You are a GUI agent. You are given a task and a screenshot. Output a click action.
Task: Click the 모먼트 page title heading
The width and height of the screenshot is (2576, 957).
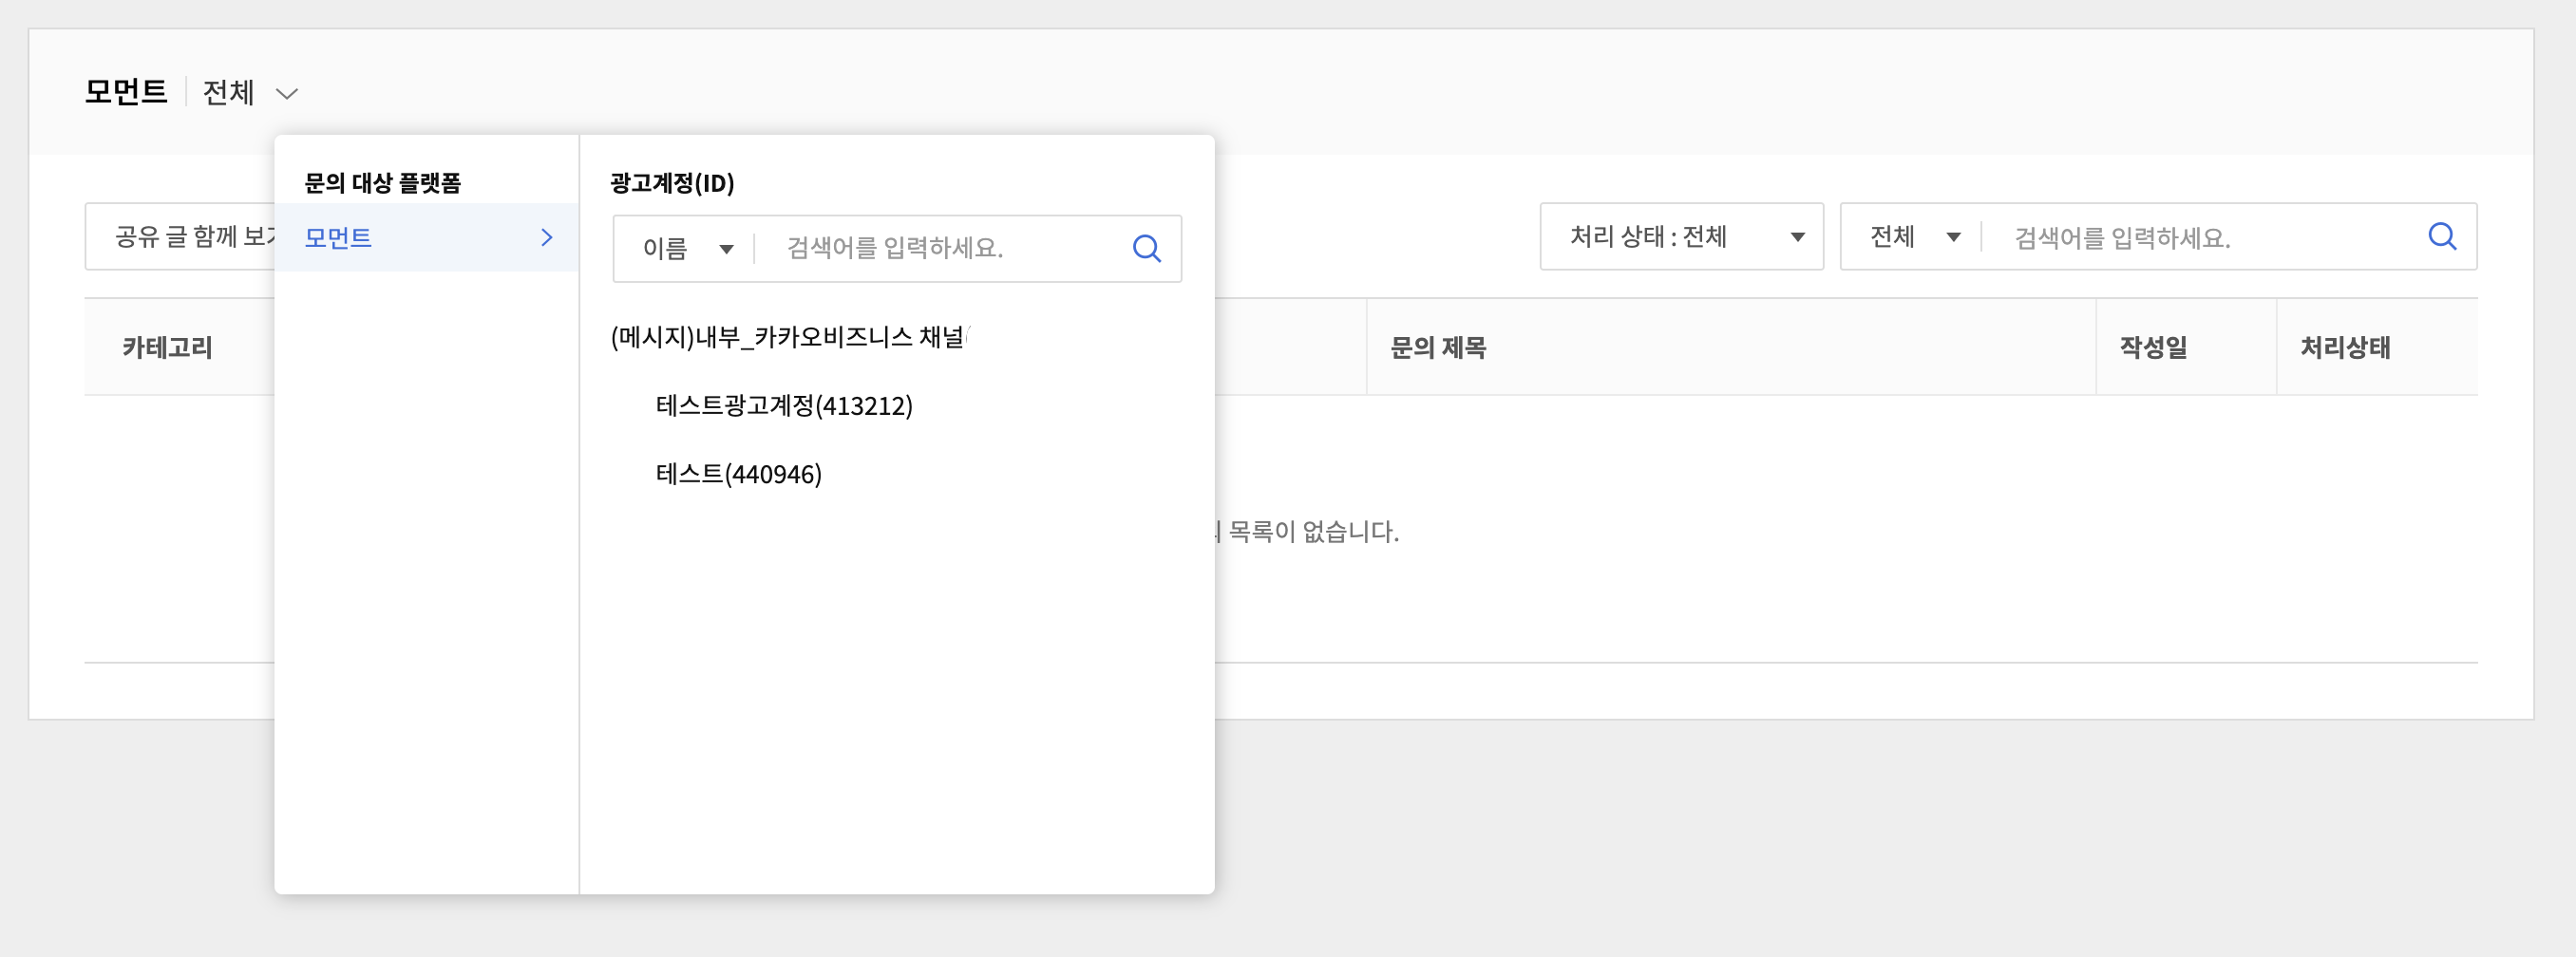[x=126, y=92]
